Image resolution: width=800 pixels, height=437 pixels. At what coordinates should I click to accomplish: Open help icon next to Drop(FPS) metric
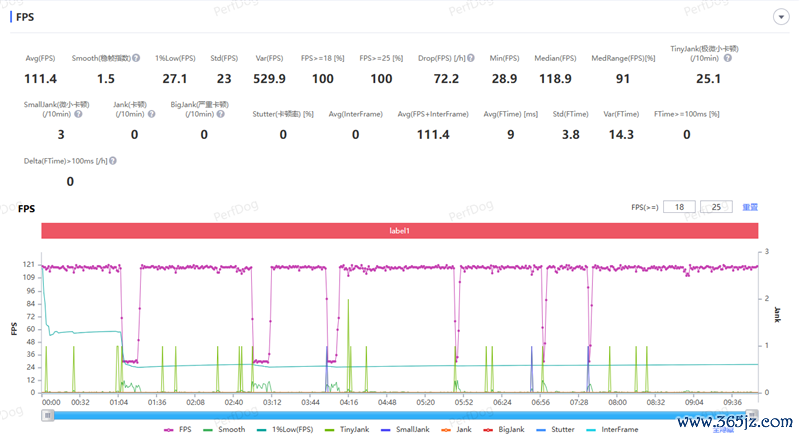point(471,58)
